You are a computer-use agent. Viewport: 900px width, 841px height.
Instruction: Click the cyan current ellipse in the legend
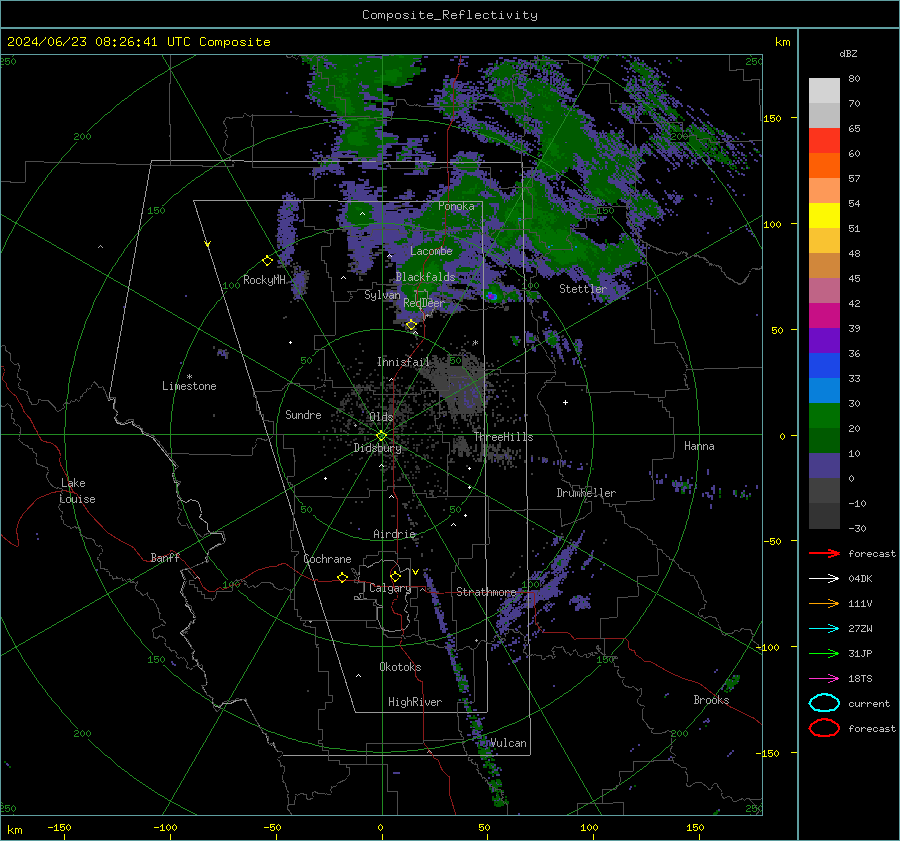[824, 703]
